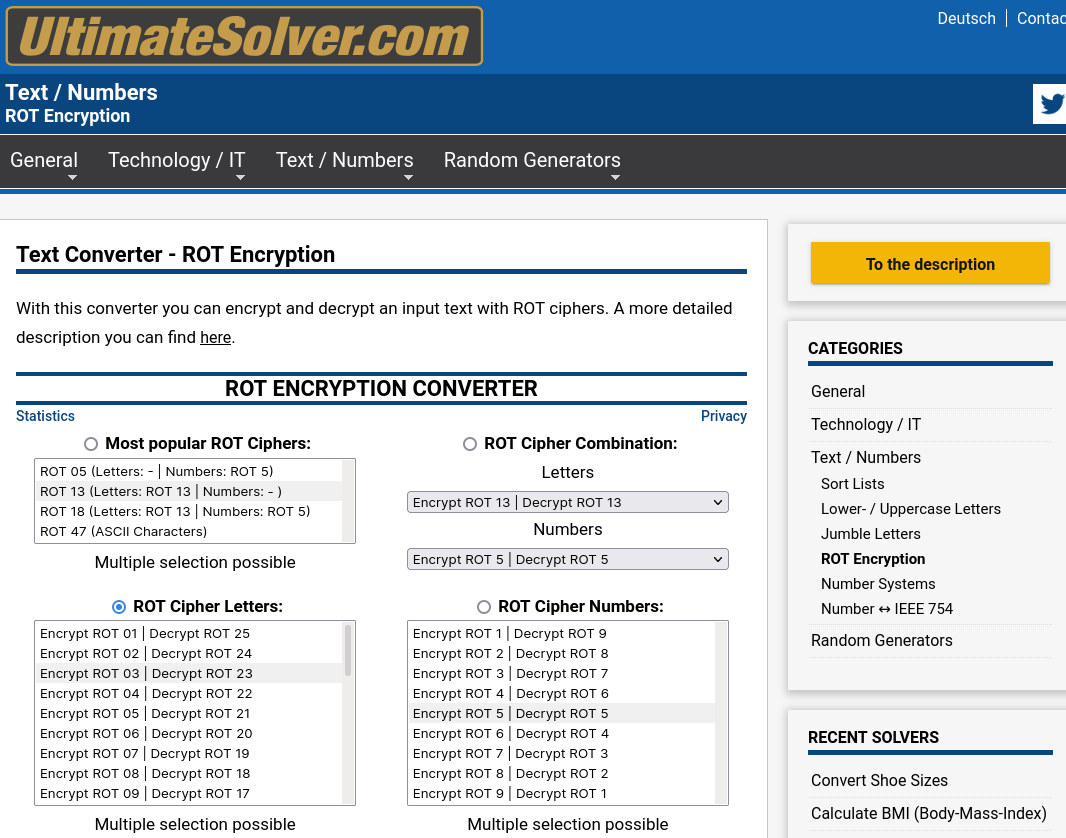Open Technology / IT category in sidebar
The image size is (1066, 838).
(x=865, y=425)
